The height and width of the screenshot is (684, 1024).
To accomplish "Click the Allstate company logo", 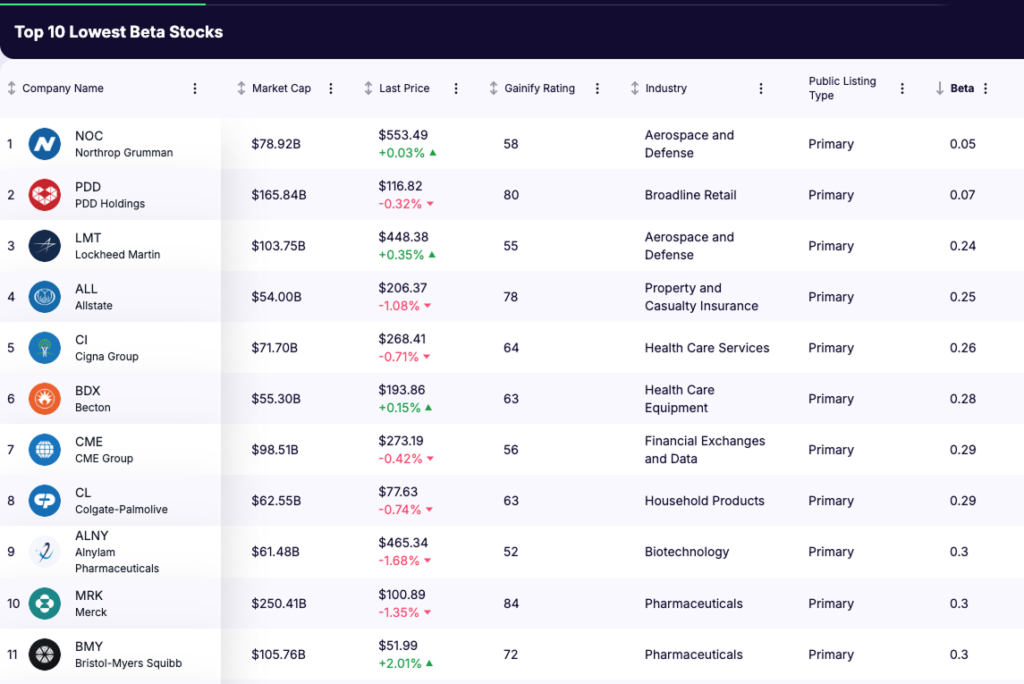I will [x=44, y=296].
